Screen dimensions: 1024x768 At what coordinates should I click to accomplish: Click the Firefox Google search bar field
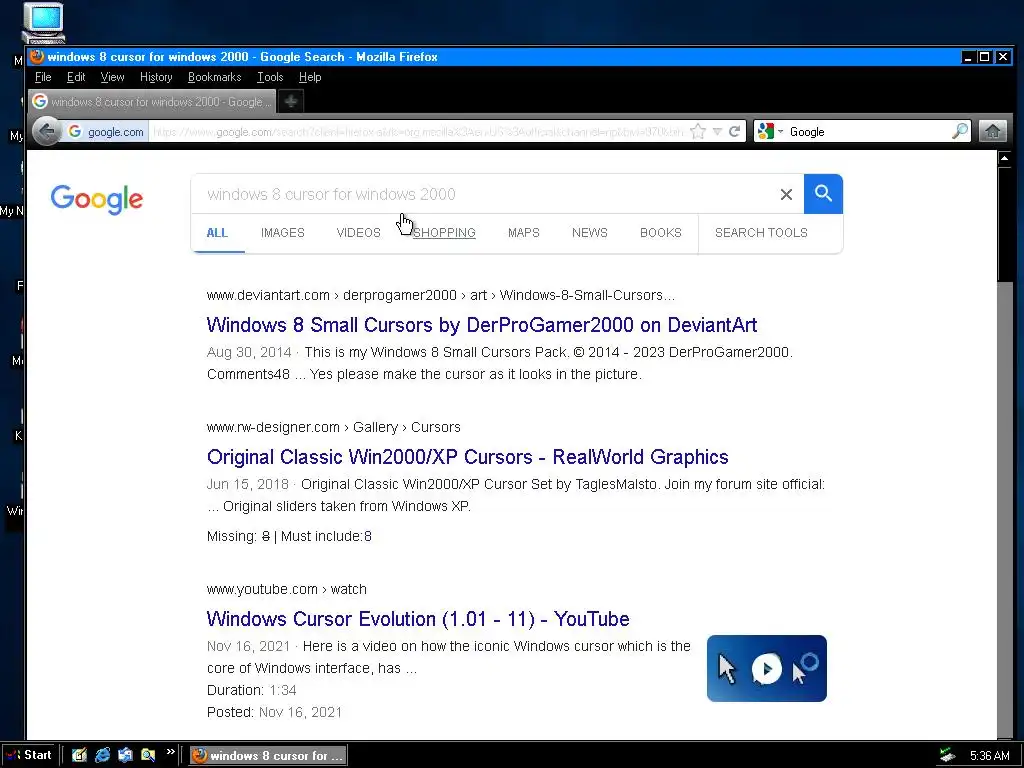coord(869,131)
